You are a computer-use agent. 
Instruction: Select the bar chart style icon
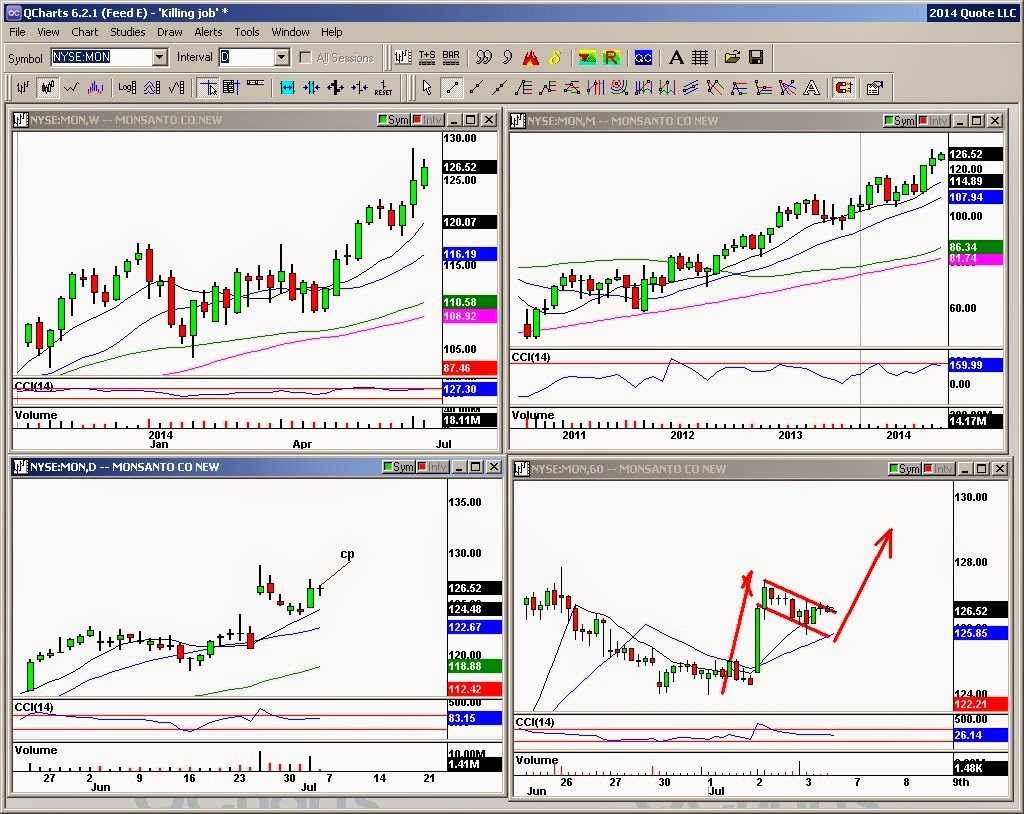pos(24,88)
